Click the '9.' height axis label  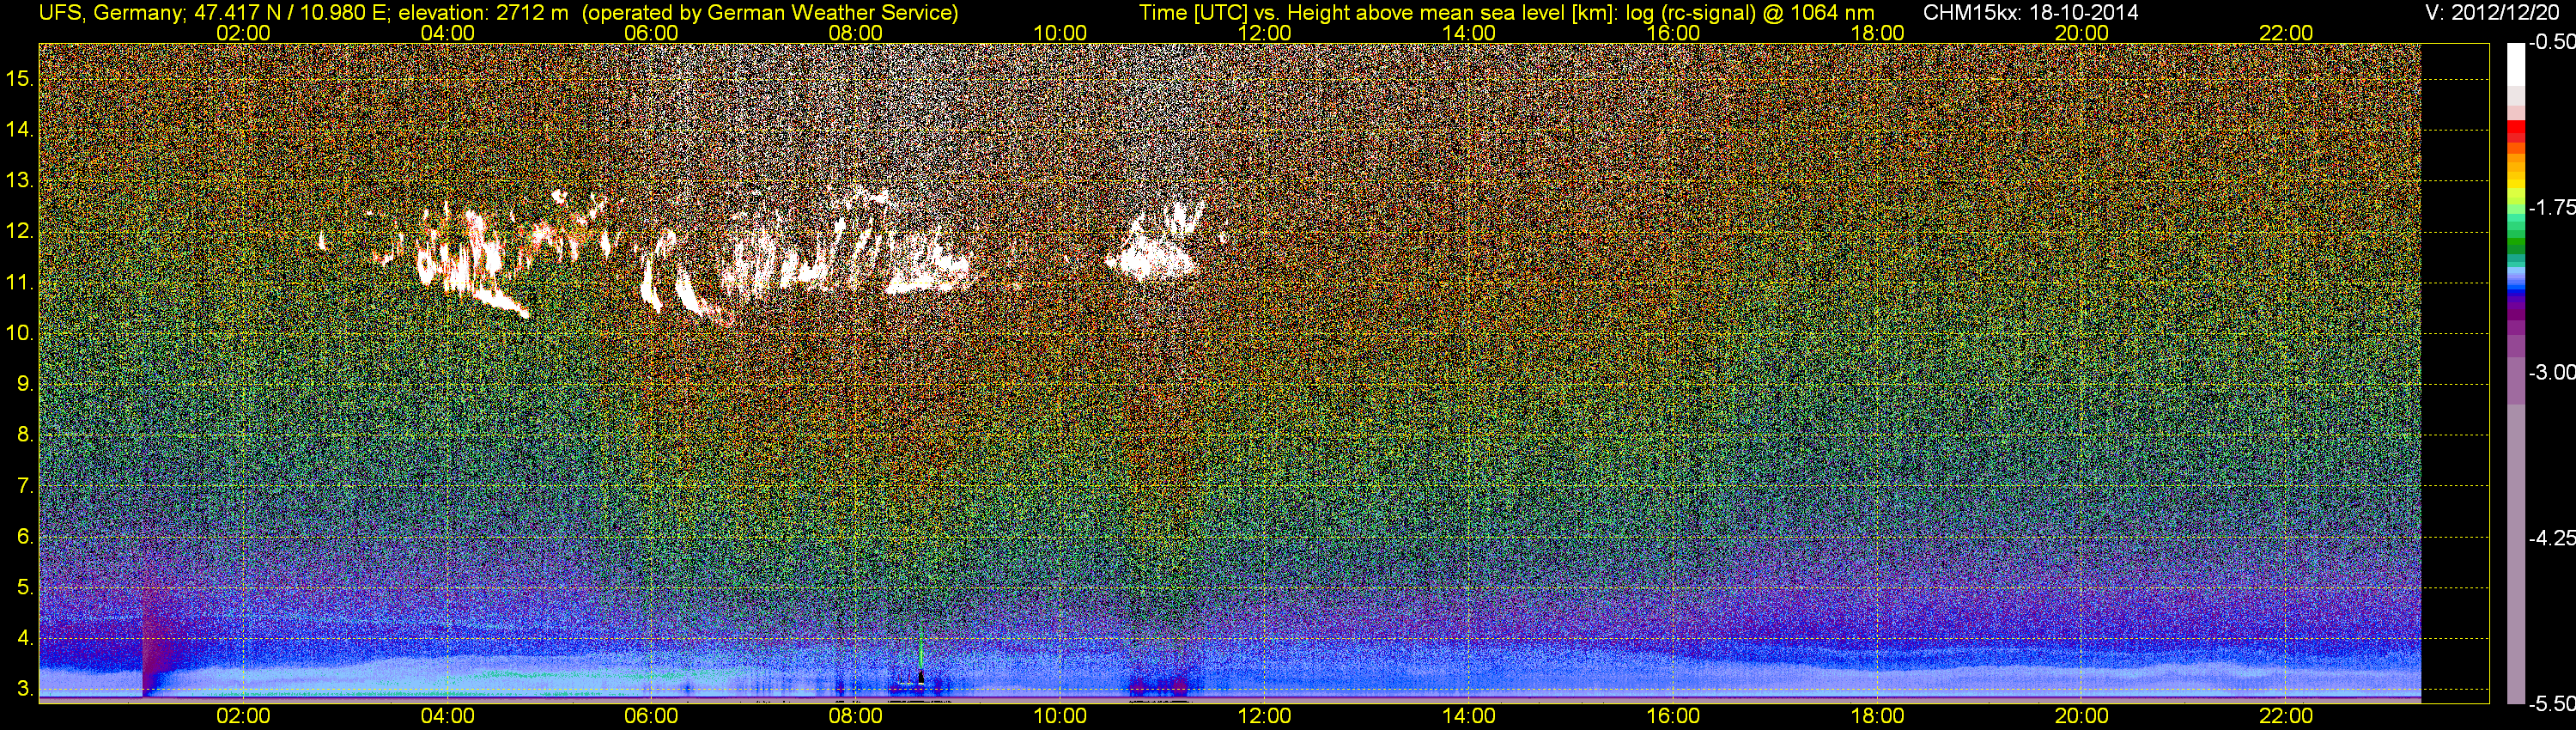(26, 384)
